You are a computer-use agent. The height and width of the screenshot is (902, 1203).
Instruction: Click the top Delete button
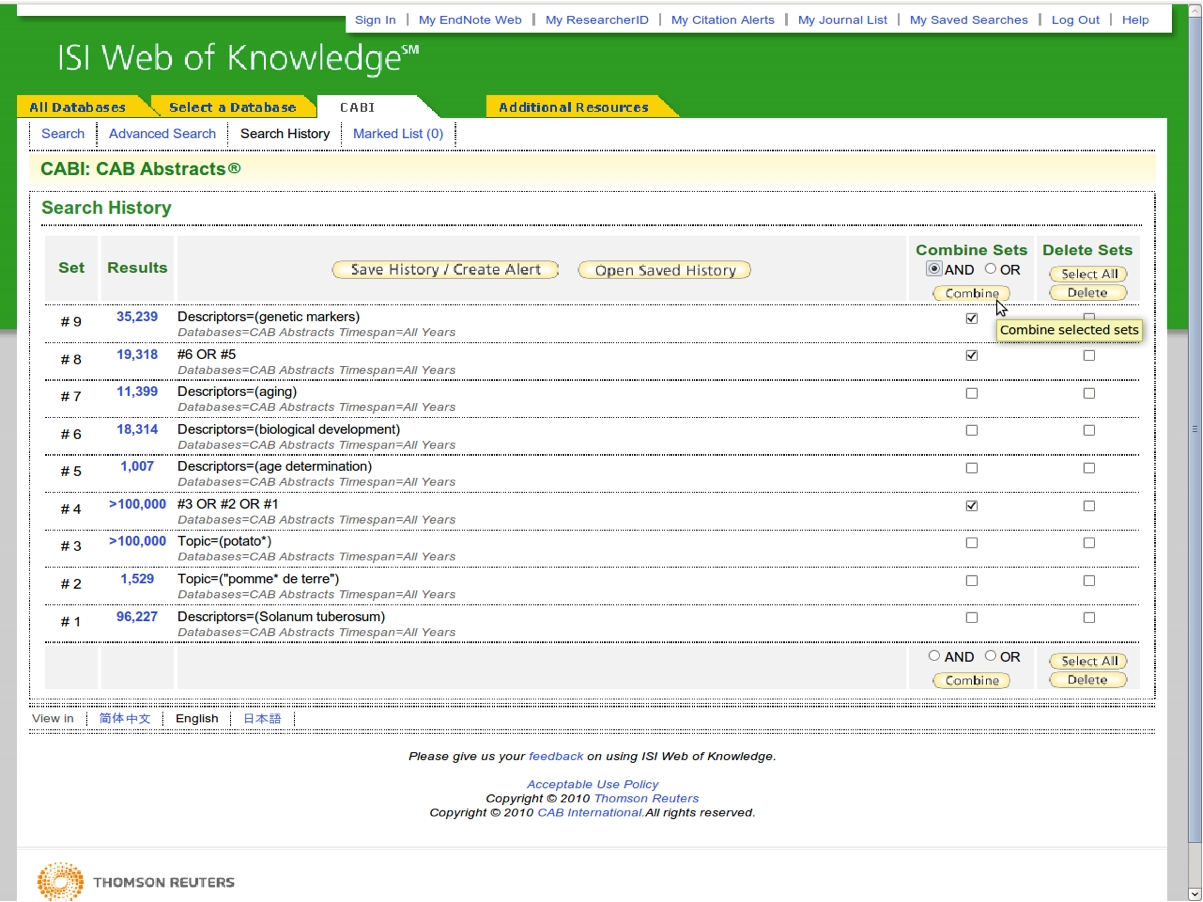tap(1088, 293)
